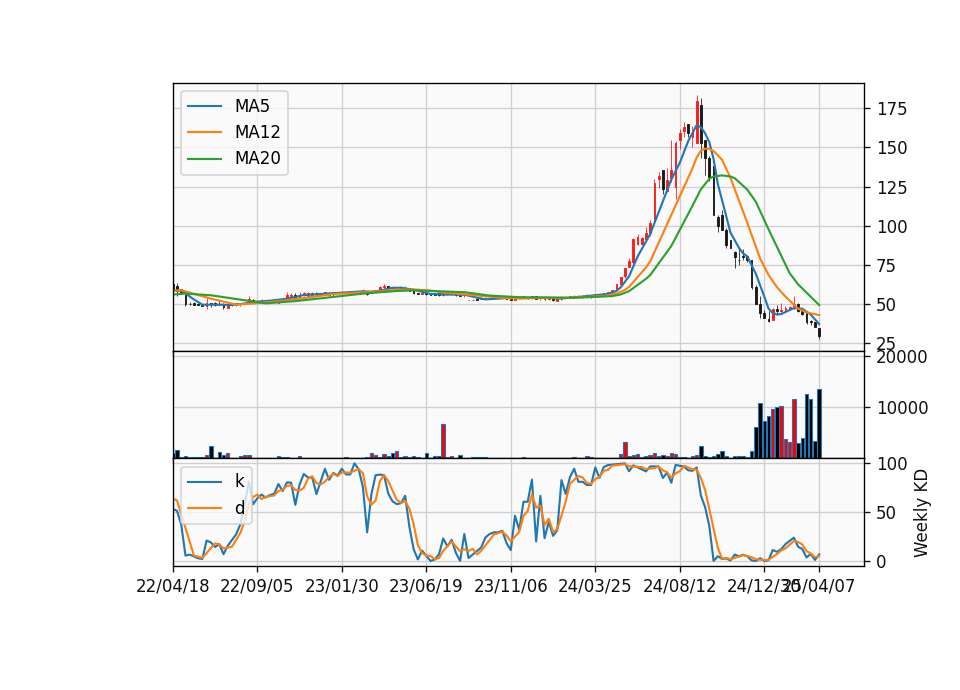Viewport: 960px width, 690px height.
Task: Click the d legend label
Action: 239,508
